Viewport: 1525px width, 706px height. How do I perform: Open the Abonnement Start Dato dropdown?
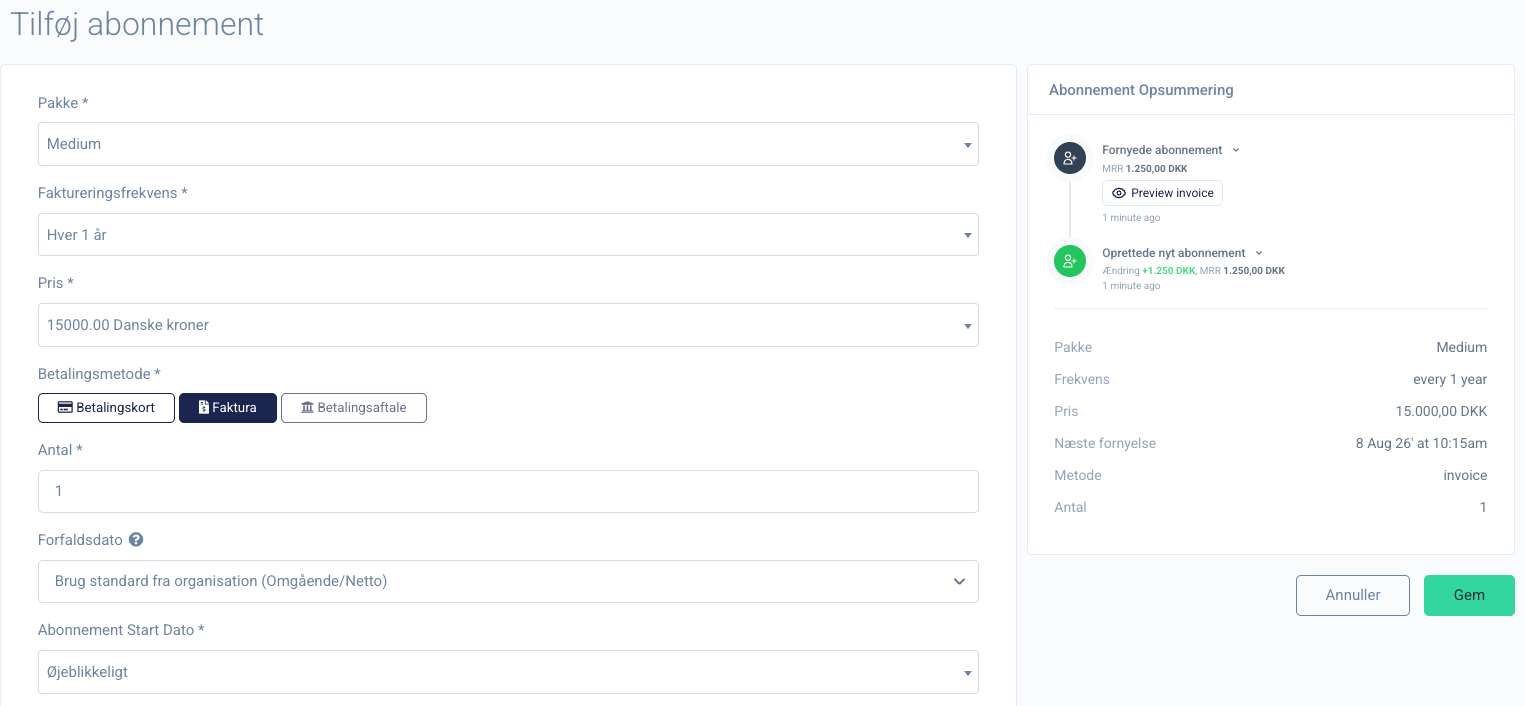(508, 672)
